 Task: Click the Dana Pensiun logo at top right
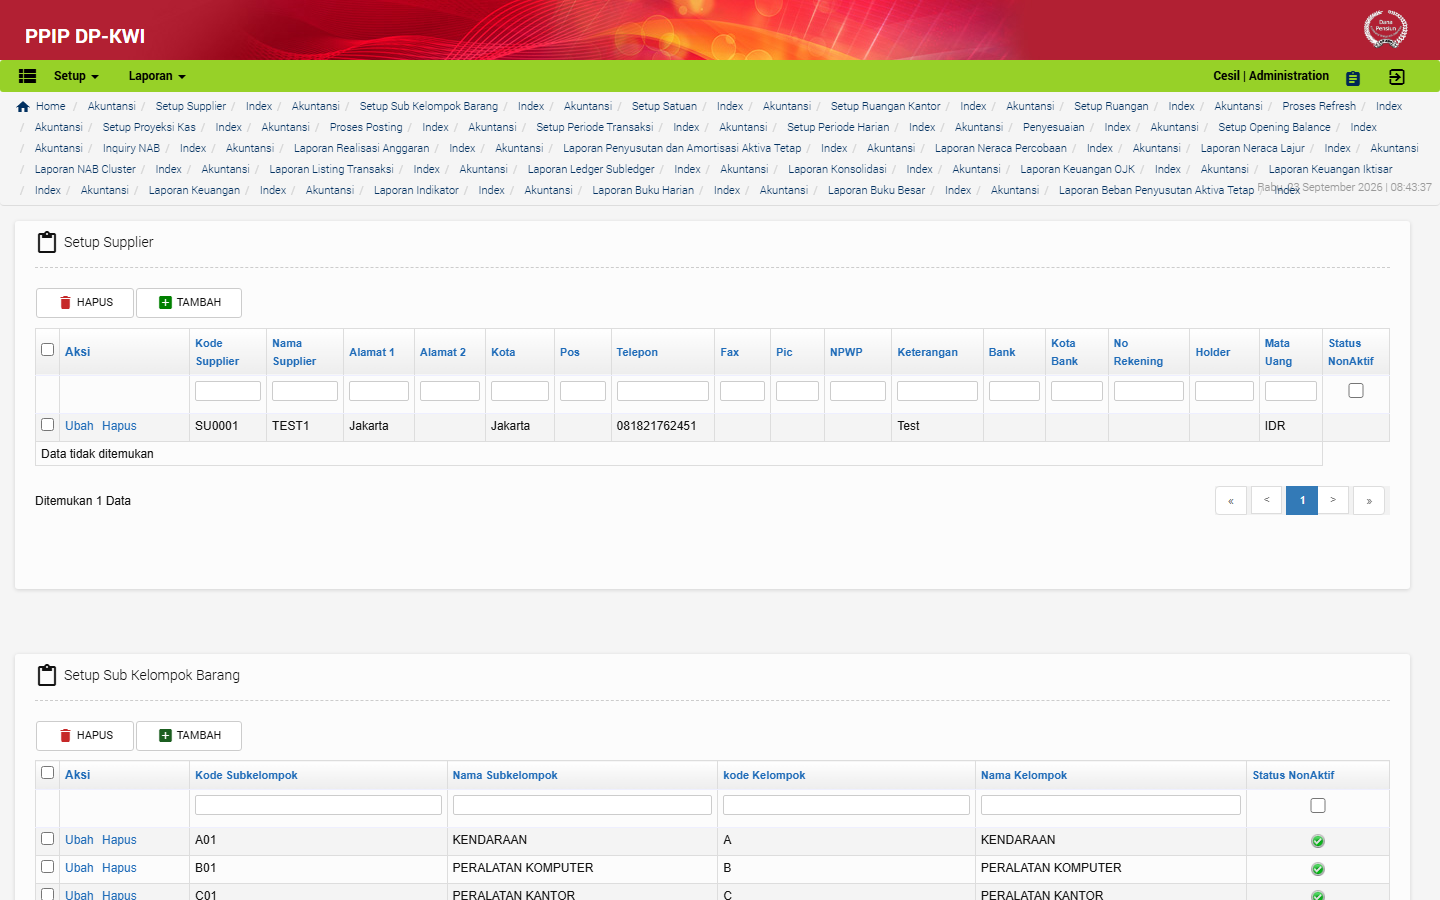click(1385, 28)
